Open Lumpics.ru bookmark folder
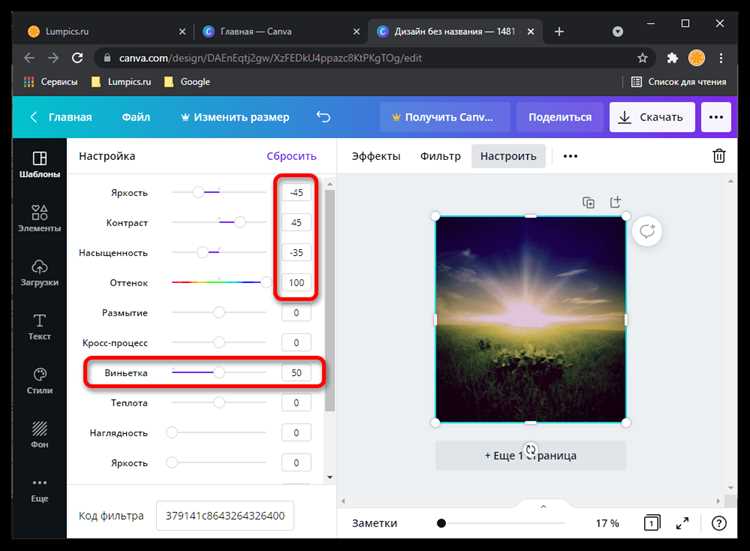Screen dimensions: 750x551 121,82
